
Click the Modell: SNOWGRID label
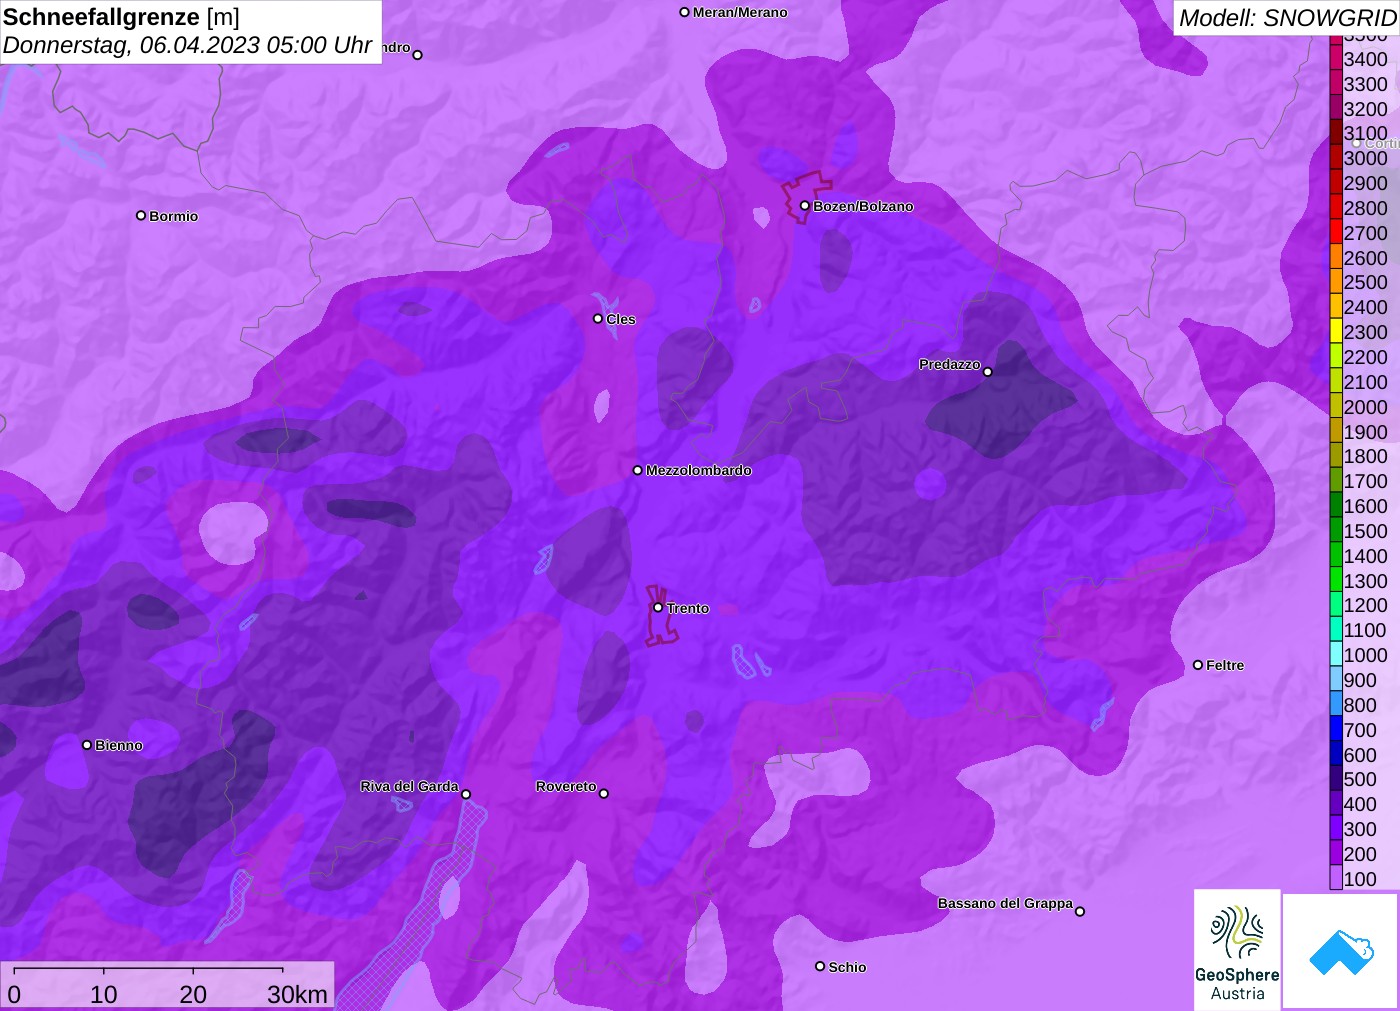[x=1288, y=18]
